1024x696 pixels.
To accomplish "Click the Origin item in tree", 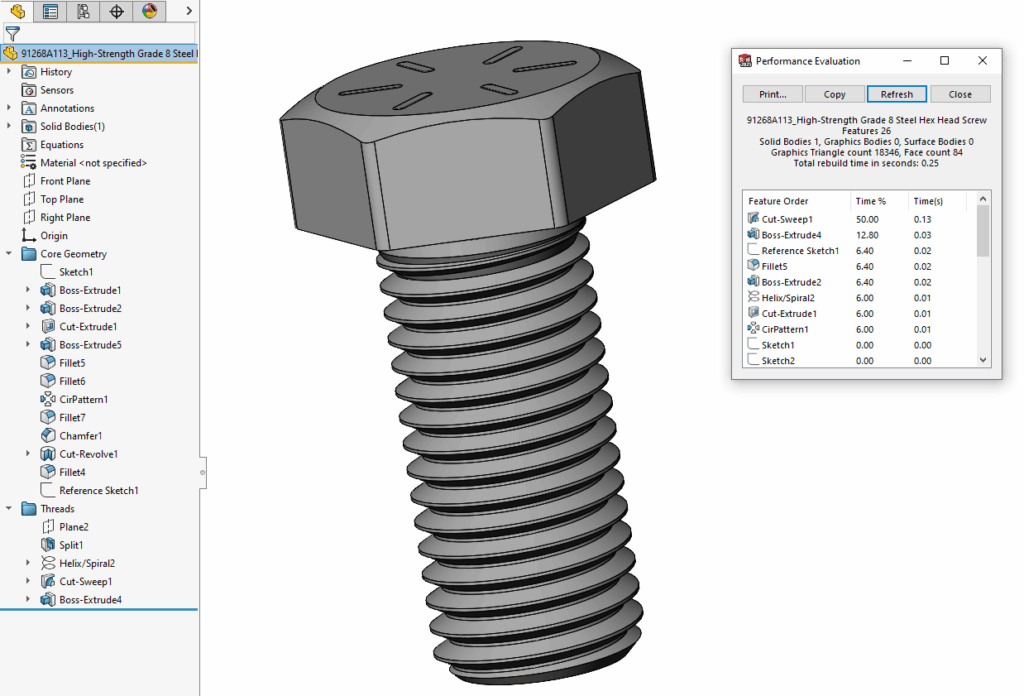I will 54,236.
